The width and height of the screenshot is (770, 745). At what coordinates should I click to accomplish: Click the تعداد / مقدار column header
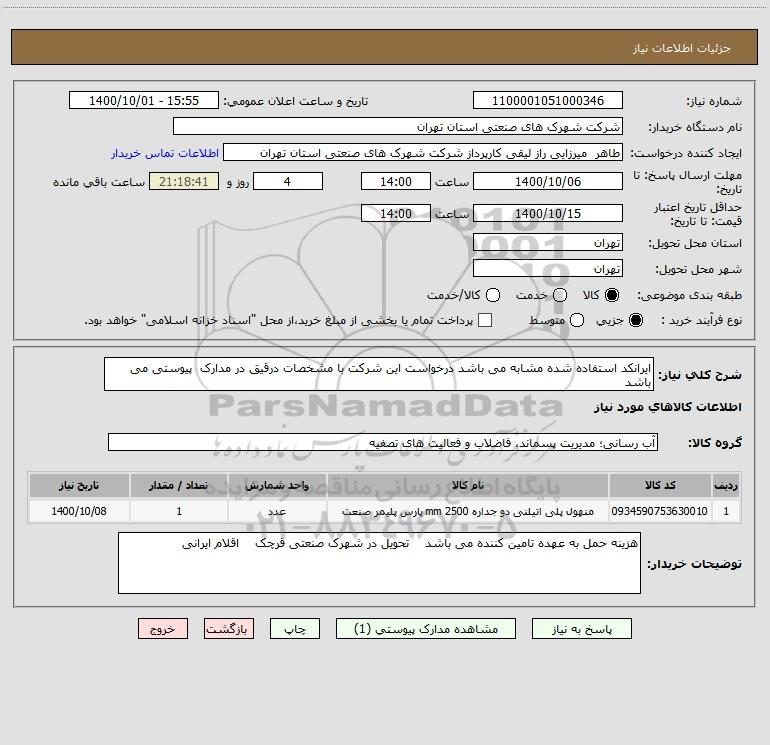pyautogui.click(x=179, y=485)
